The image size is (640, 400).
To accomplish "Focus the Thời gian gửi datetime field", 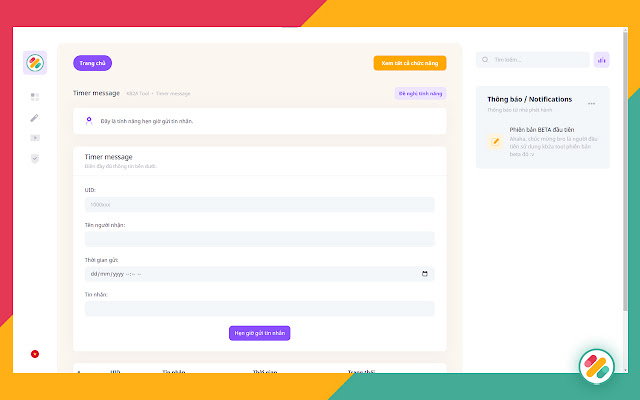I will click(260, 274).
